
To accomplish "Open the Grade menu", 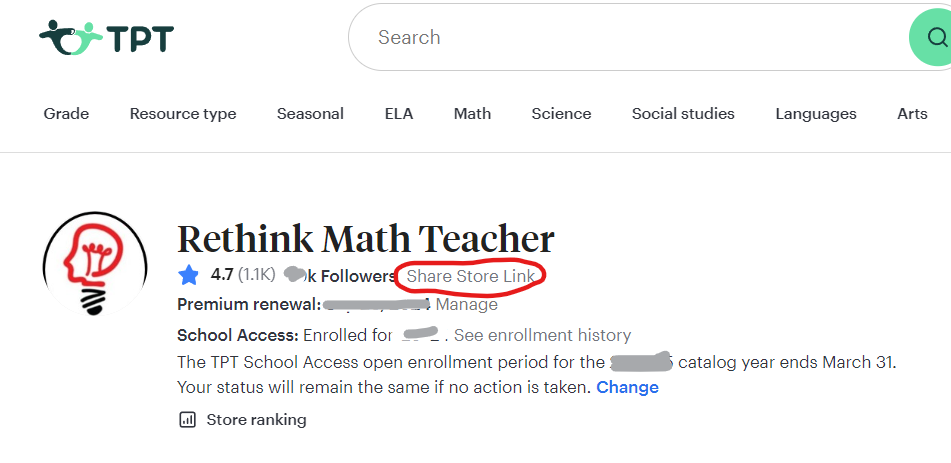I will (66, 114).
